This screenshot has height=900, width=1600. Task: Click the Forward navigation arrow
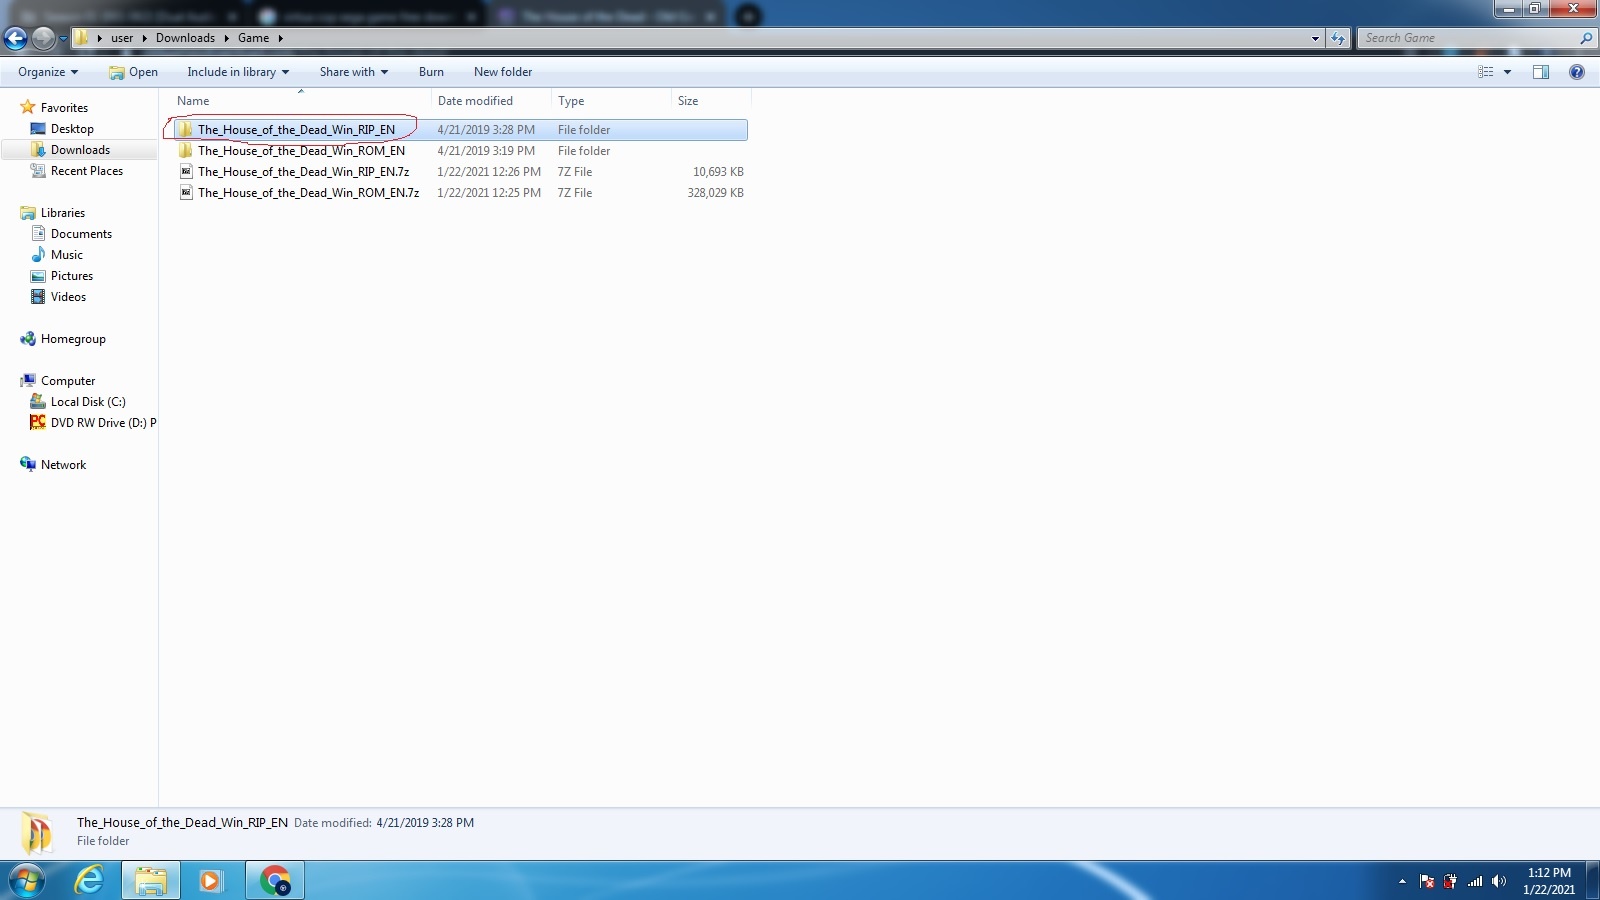43,38
